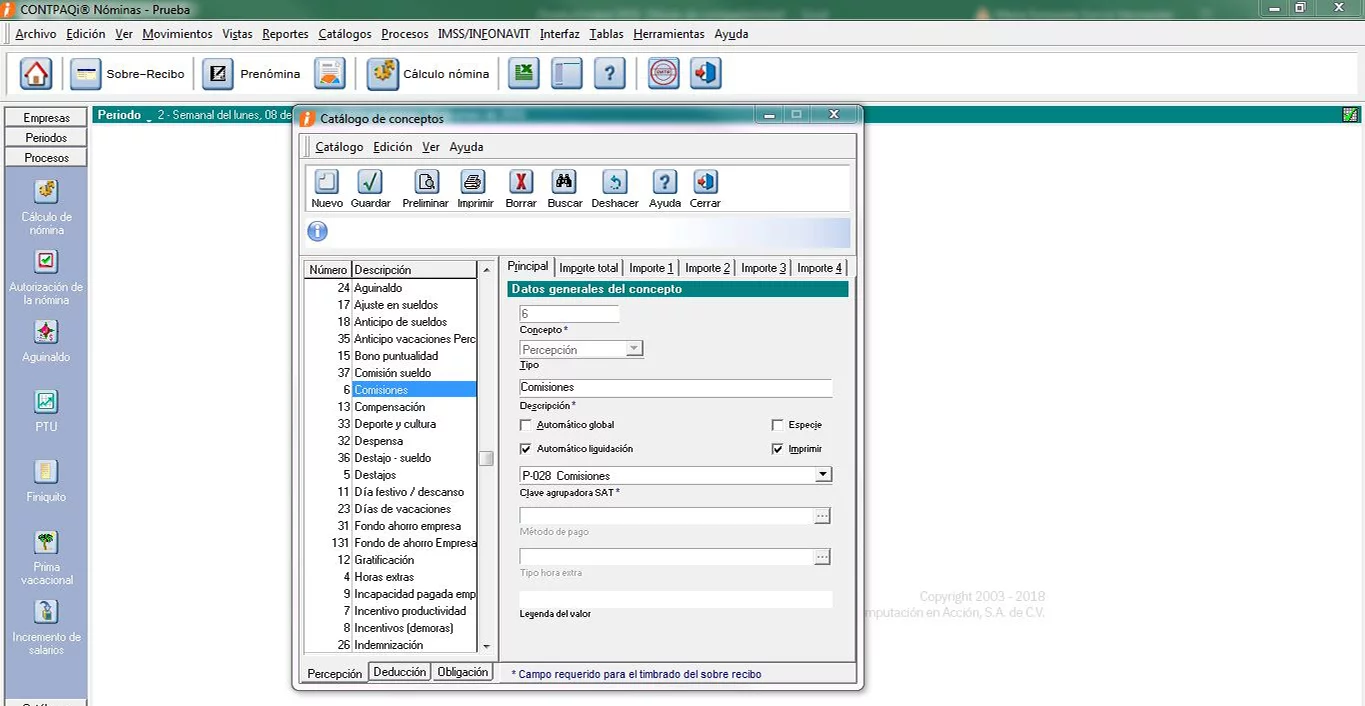Toggle the Imprimir checkbox
The height and width of the screenshot is (706, 1365).
point(778,449)
